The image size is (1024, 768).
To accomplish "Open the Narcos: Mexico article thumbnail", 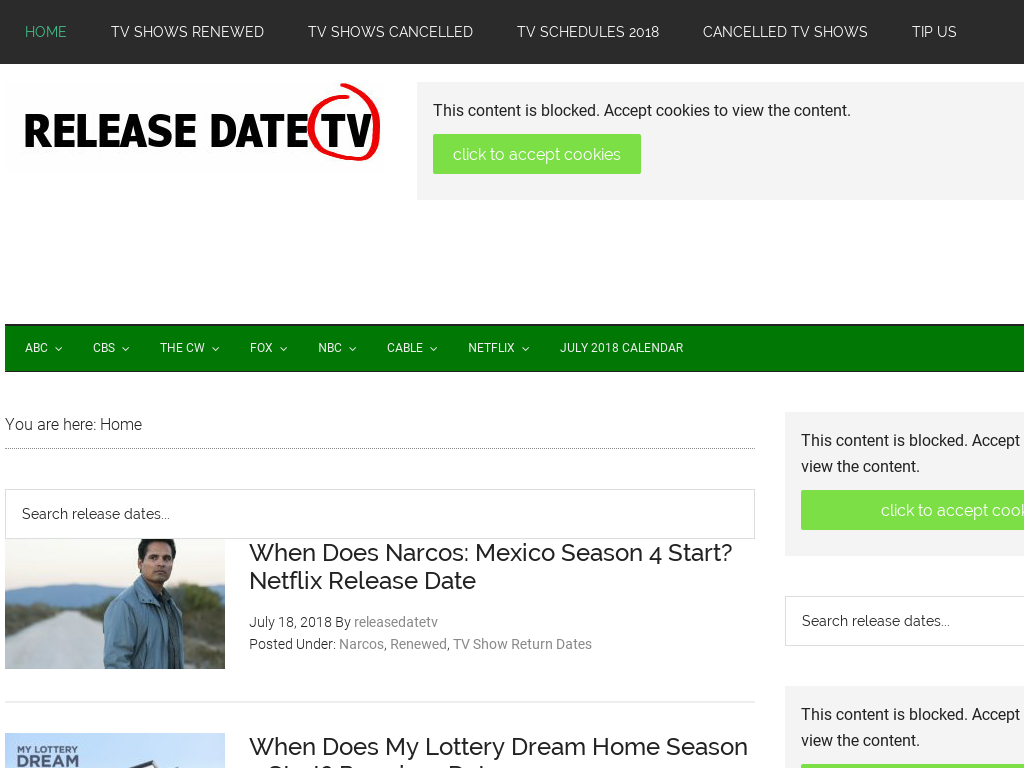I will 115,604.
